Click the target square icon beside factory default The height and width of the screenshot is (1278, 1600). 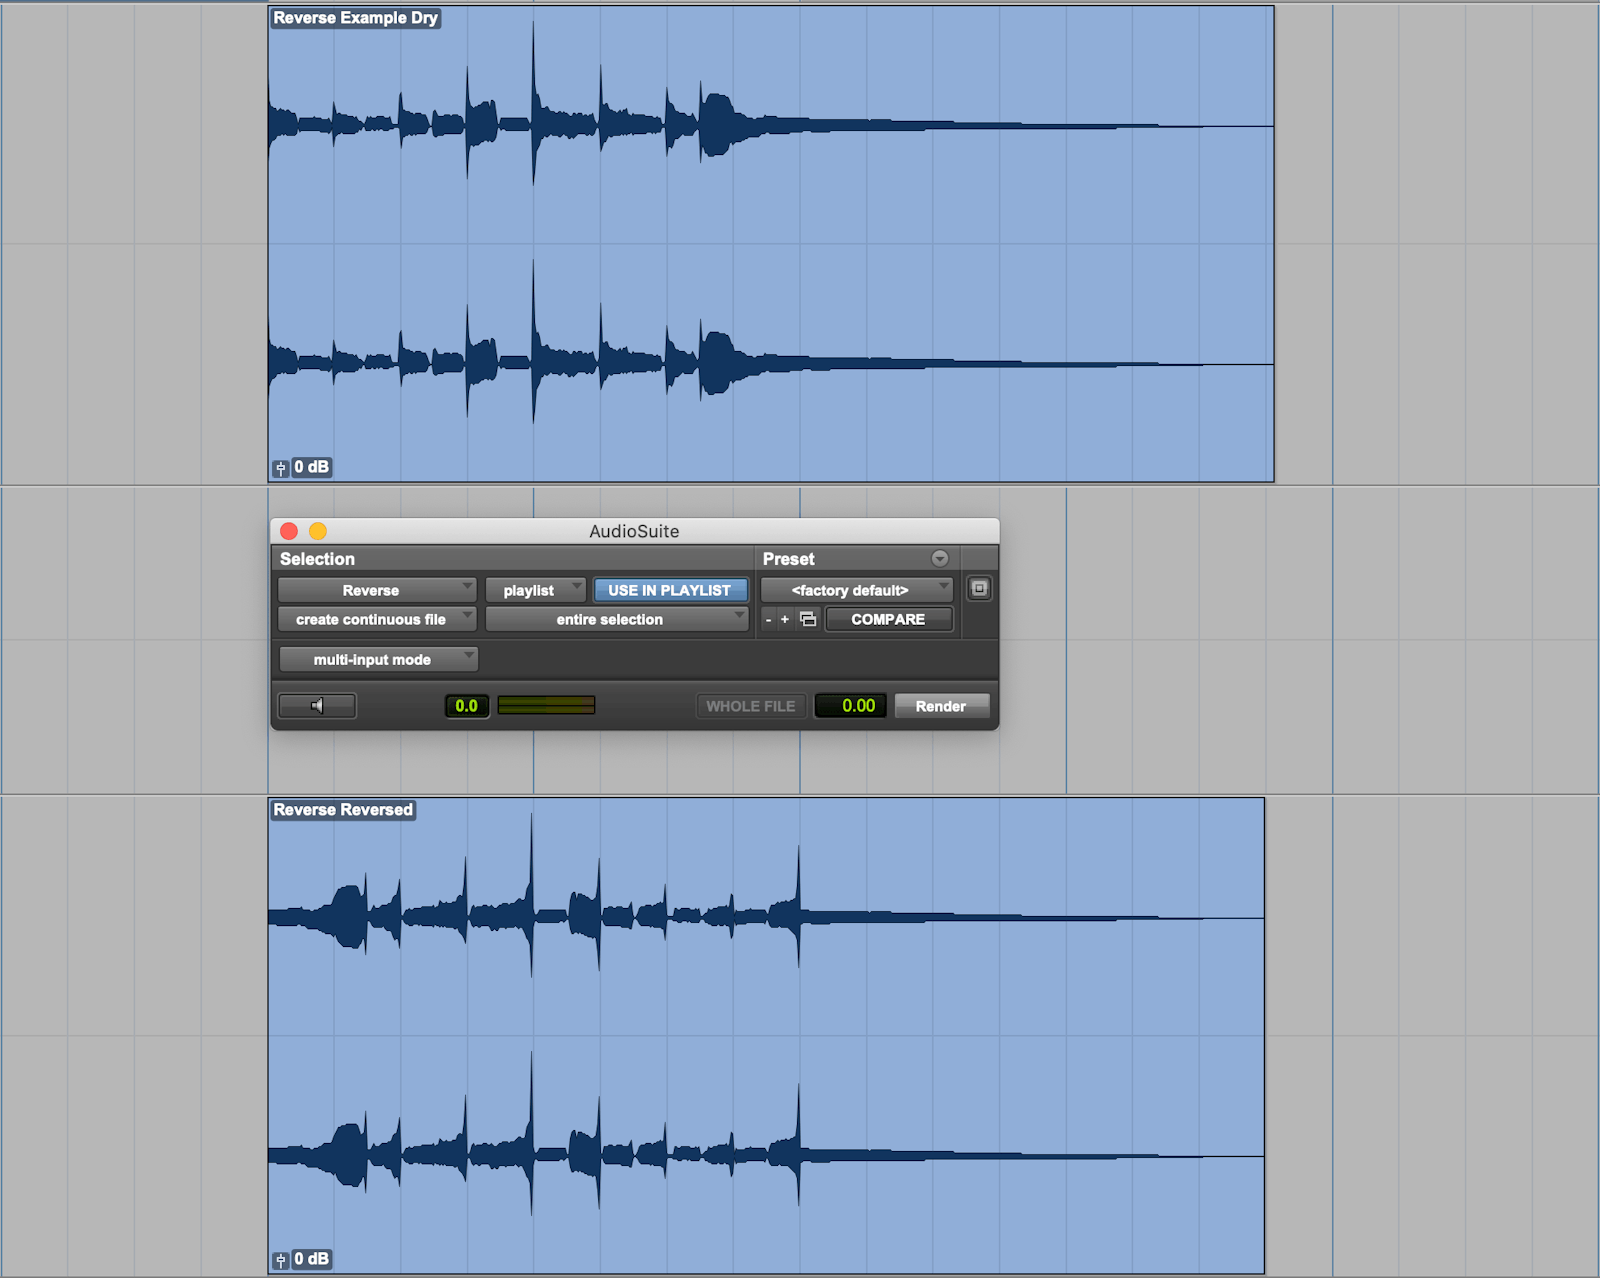point(979,589)
